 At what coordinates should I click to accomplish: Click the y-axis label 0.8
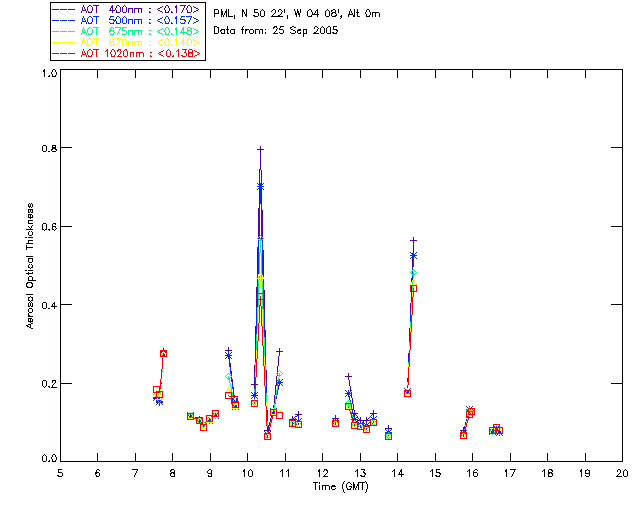[49, 148]
